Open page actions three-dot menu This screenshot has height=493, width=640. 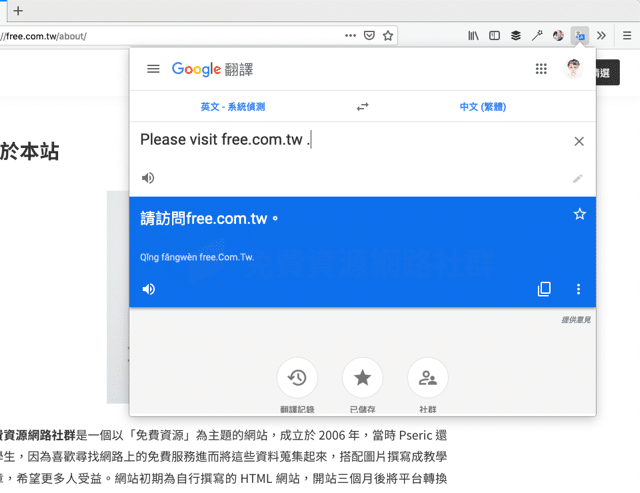[350, 36]
